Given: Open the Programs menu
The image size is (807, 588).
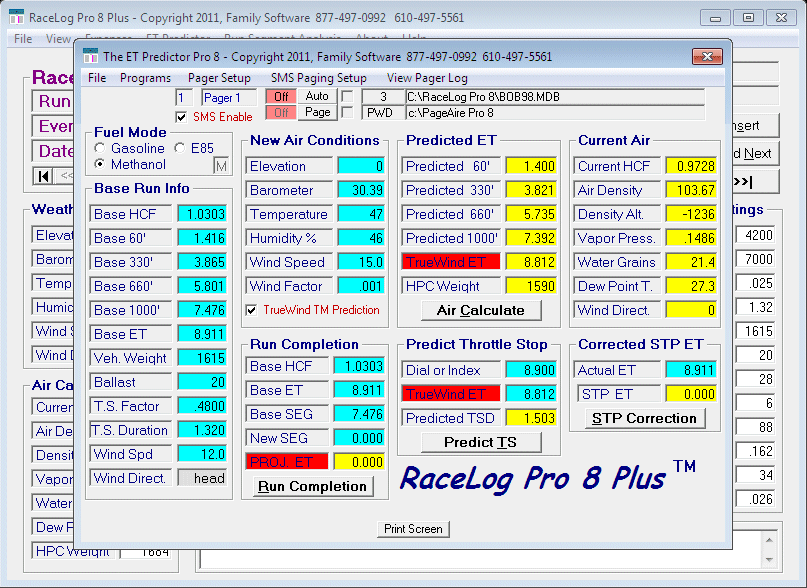Looking at the screenshot, I should pyautogui.click(x=145, y=77).
